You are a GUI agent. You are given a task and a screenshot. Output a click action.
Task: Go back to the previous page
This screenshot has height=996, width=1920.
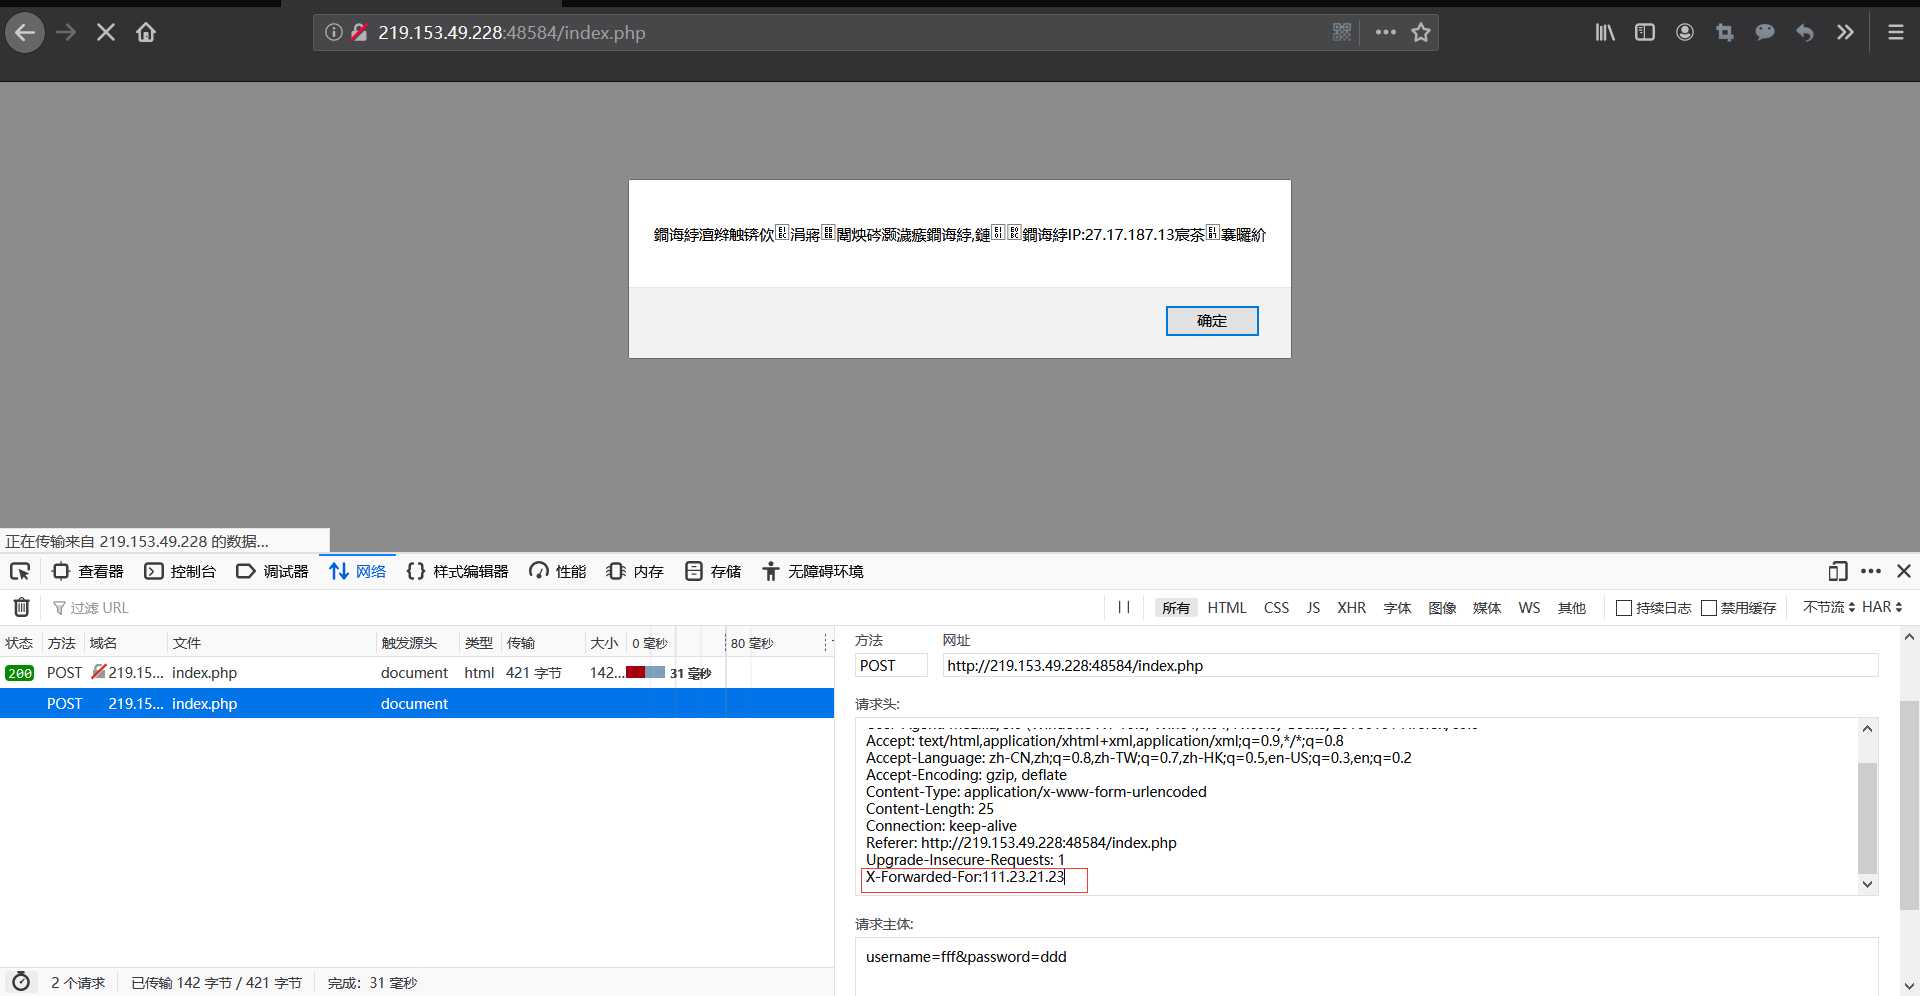coord(25,33)
